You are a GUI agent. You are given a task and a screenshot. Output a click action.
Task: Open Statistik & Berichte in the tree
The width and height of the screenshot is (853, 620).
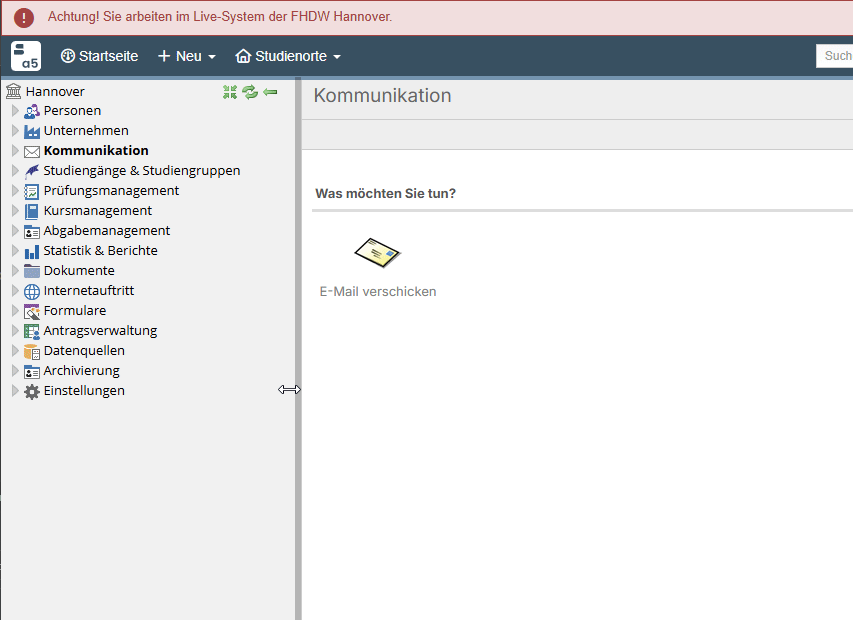coord(101,251)
